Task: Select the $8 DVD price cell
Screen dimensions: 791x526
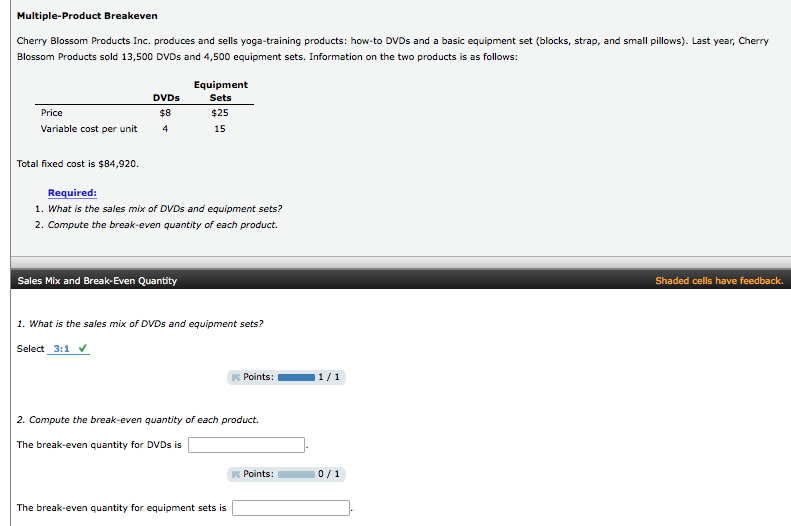Action: (x=165, y=113)
